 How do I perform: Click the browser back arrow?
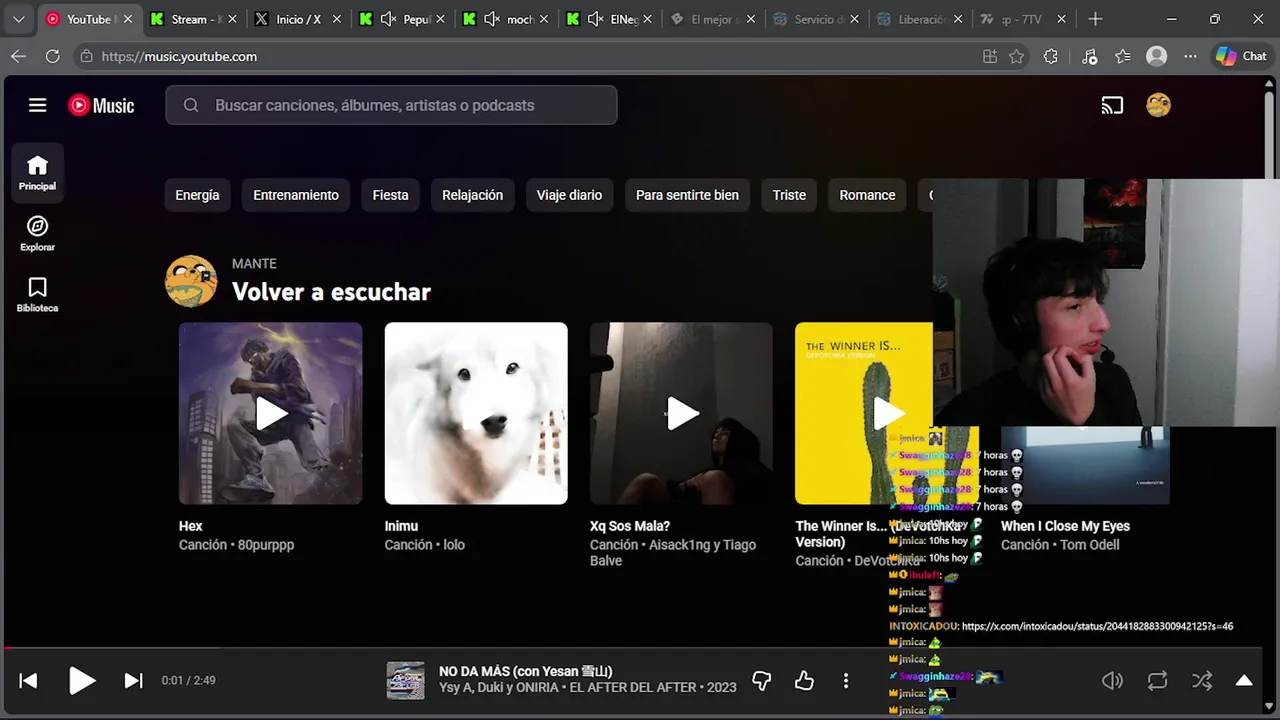coord(18,56)
